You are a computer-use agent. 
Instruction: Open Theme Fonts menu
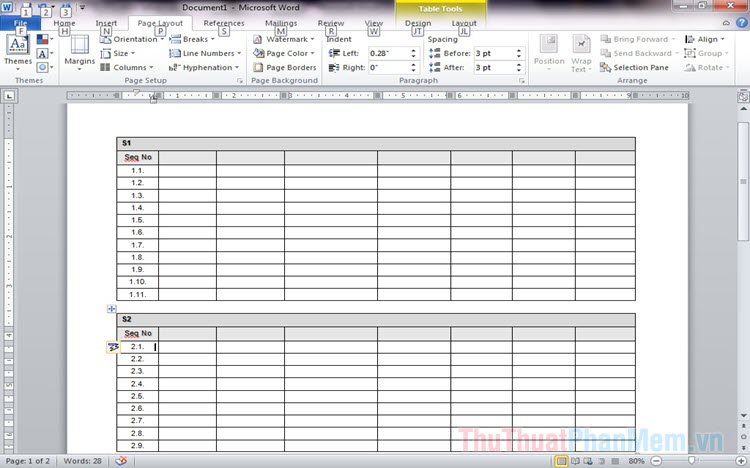pyautogui.click(x=45, y=54)
